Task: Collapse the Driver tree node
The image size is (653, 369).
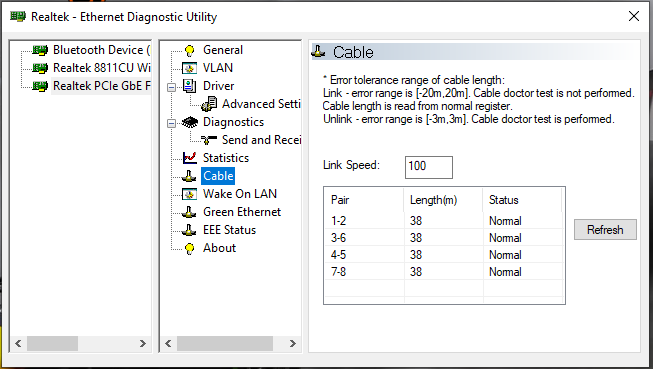Action: click(171, 87)
